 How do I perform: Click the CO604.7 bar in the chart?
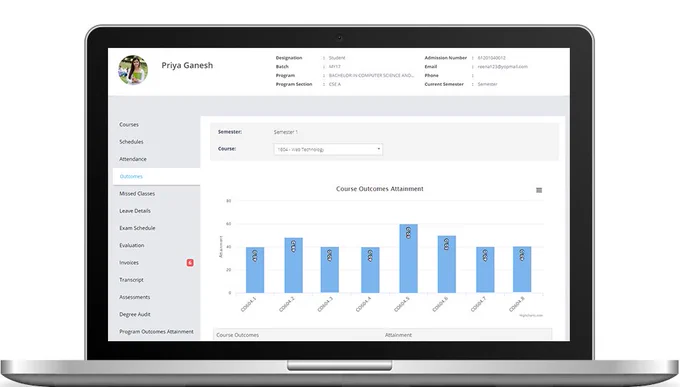[485, 270]
